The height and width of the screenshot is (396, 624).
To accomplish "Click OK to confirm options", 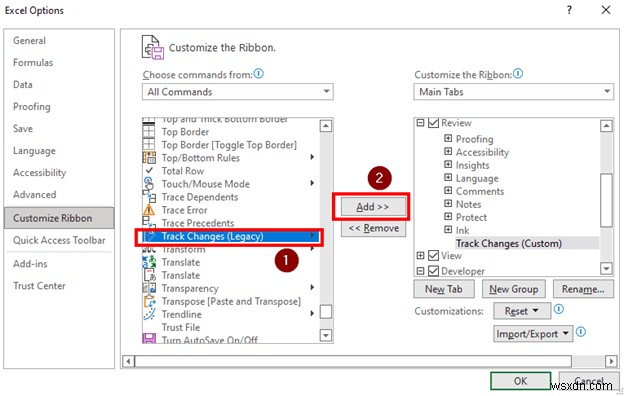I will tap(521, 381).
